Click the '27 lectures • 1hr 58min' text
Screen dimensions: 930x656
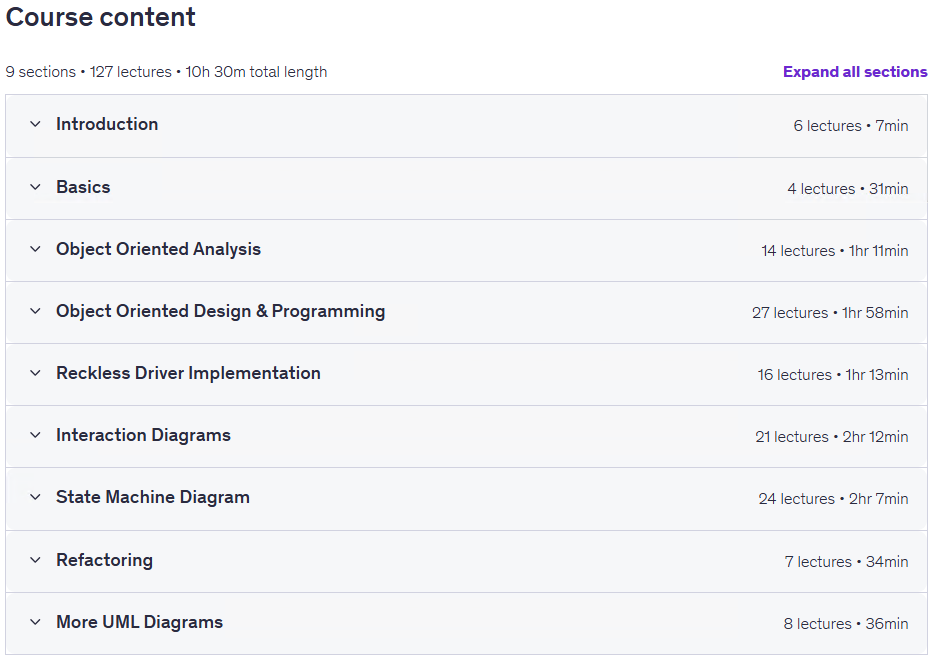pos(830,313)
